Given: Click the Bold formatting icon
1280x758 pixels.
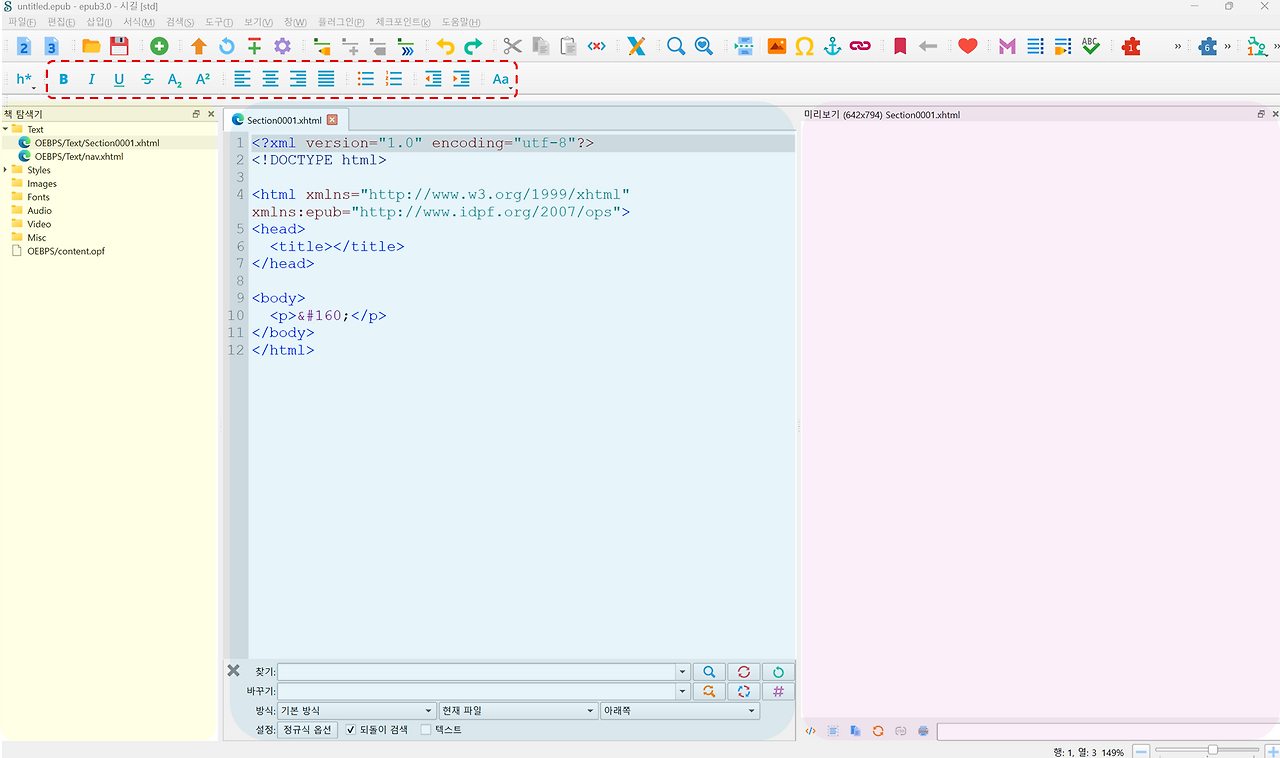Looking at the screenshot, I should (x=64, y=79).
